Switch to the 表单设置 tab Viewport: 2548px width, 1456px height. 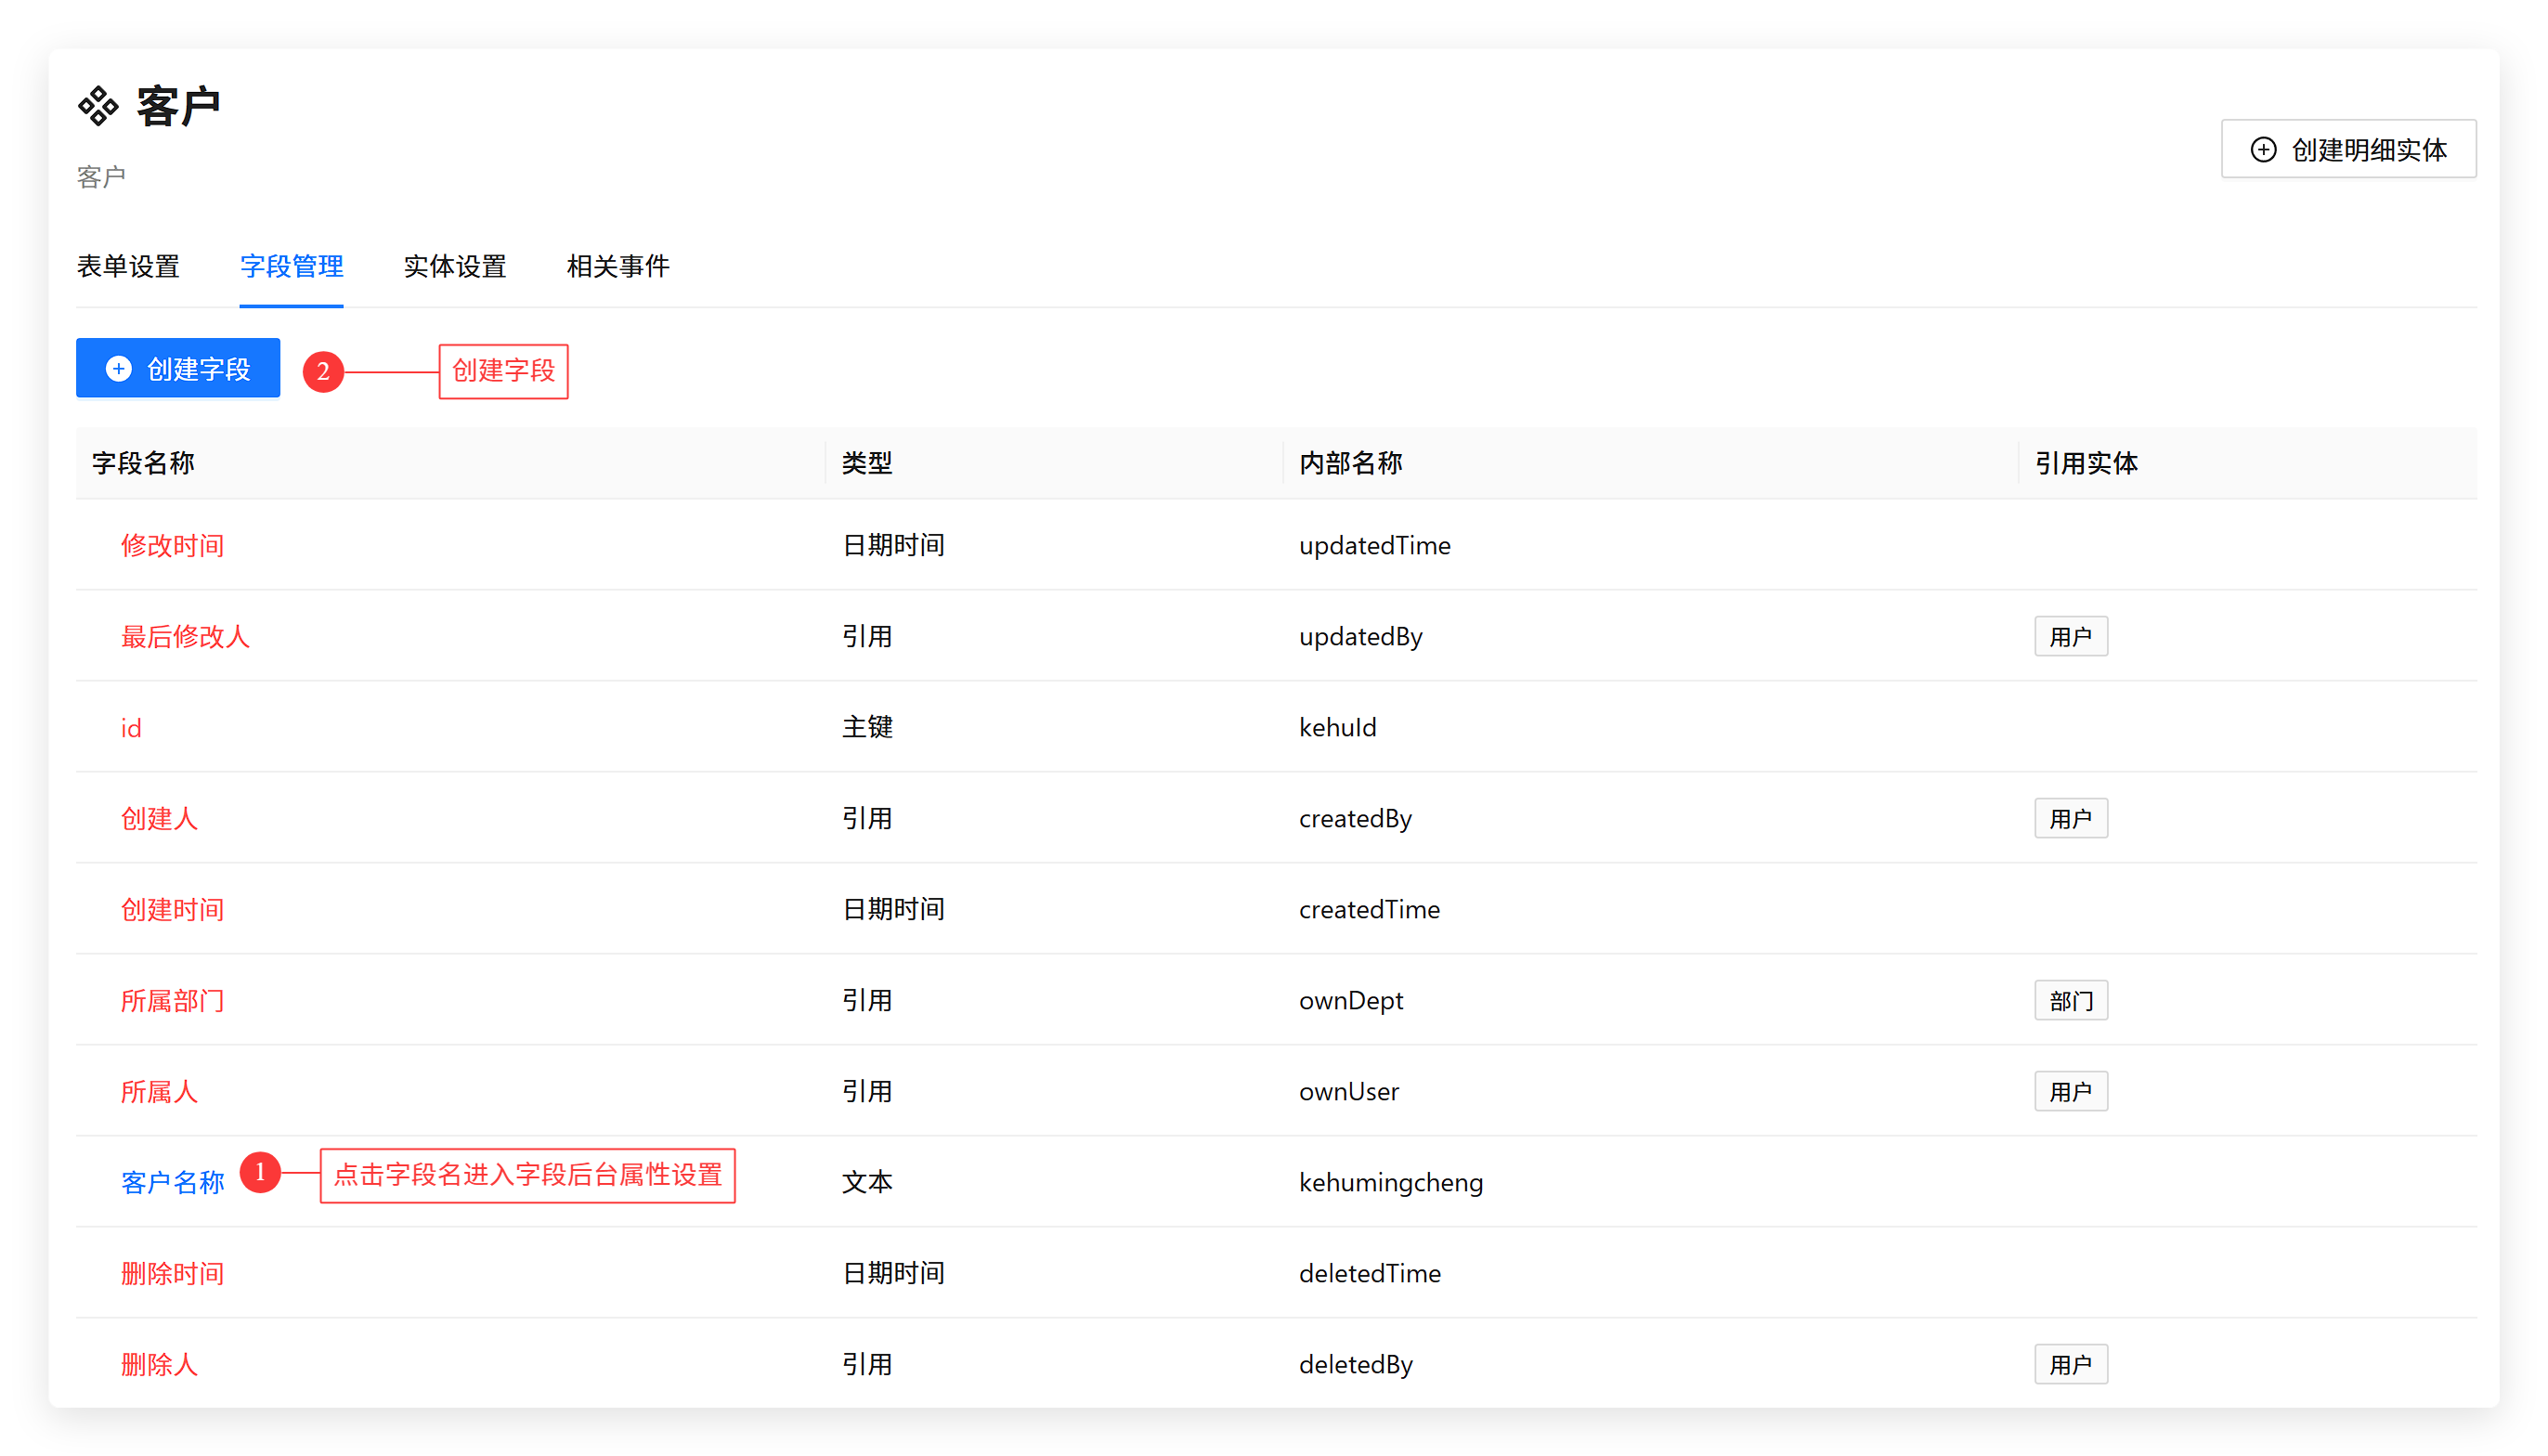tap(128, 266)
